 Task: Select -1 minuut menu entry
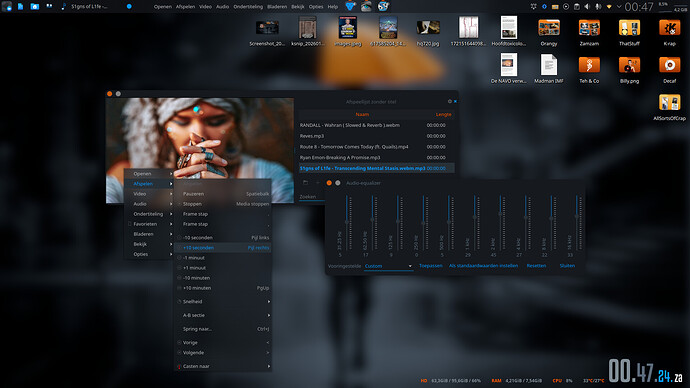pyautogui.click(x=223, y=258)
